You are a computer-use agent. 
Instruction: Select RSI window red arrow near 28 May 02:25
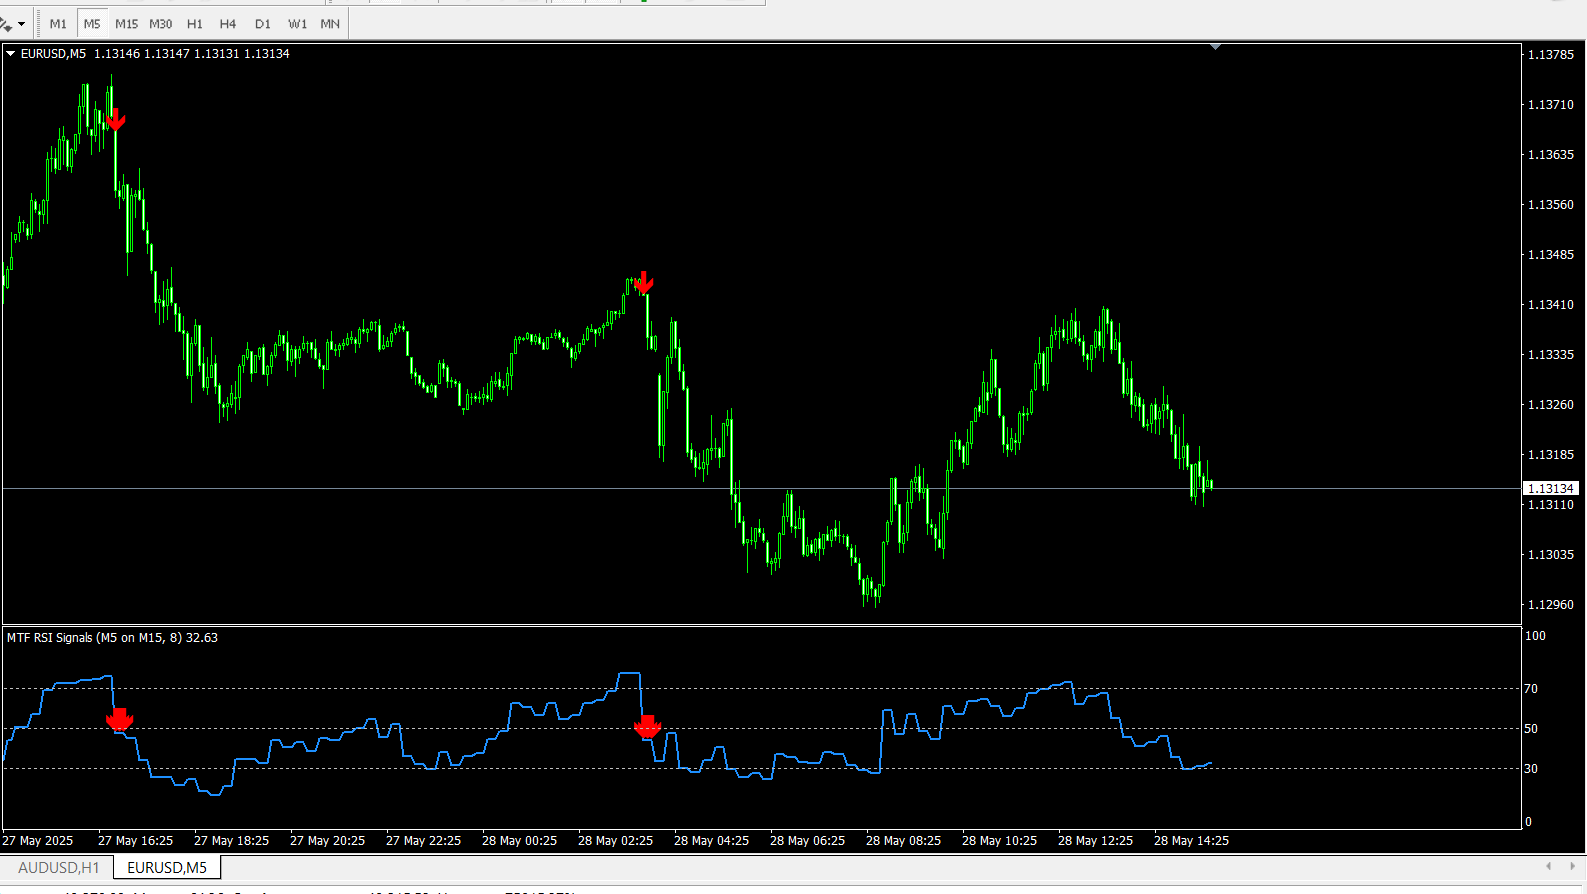tap(648, 726)
